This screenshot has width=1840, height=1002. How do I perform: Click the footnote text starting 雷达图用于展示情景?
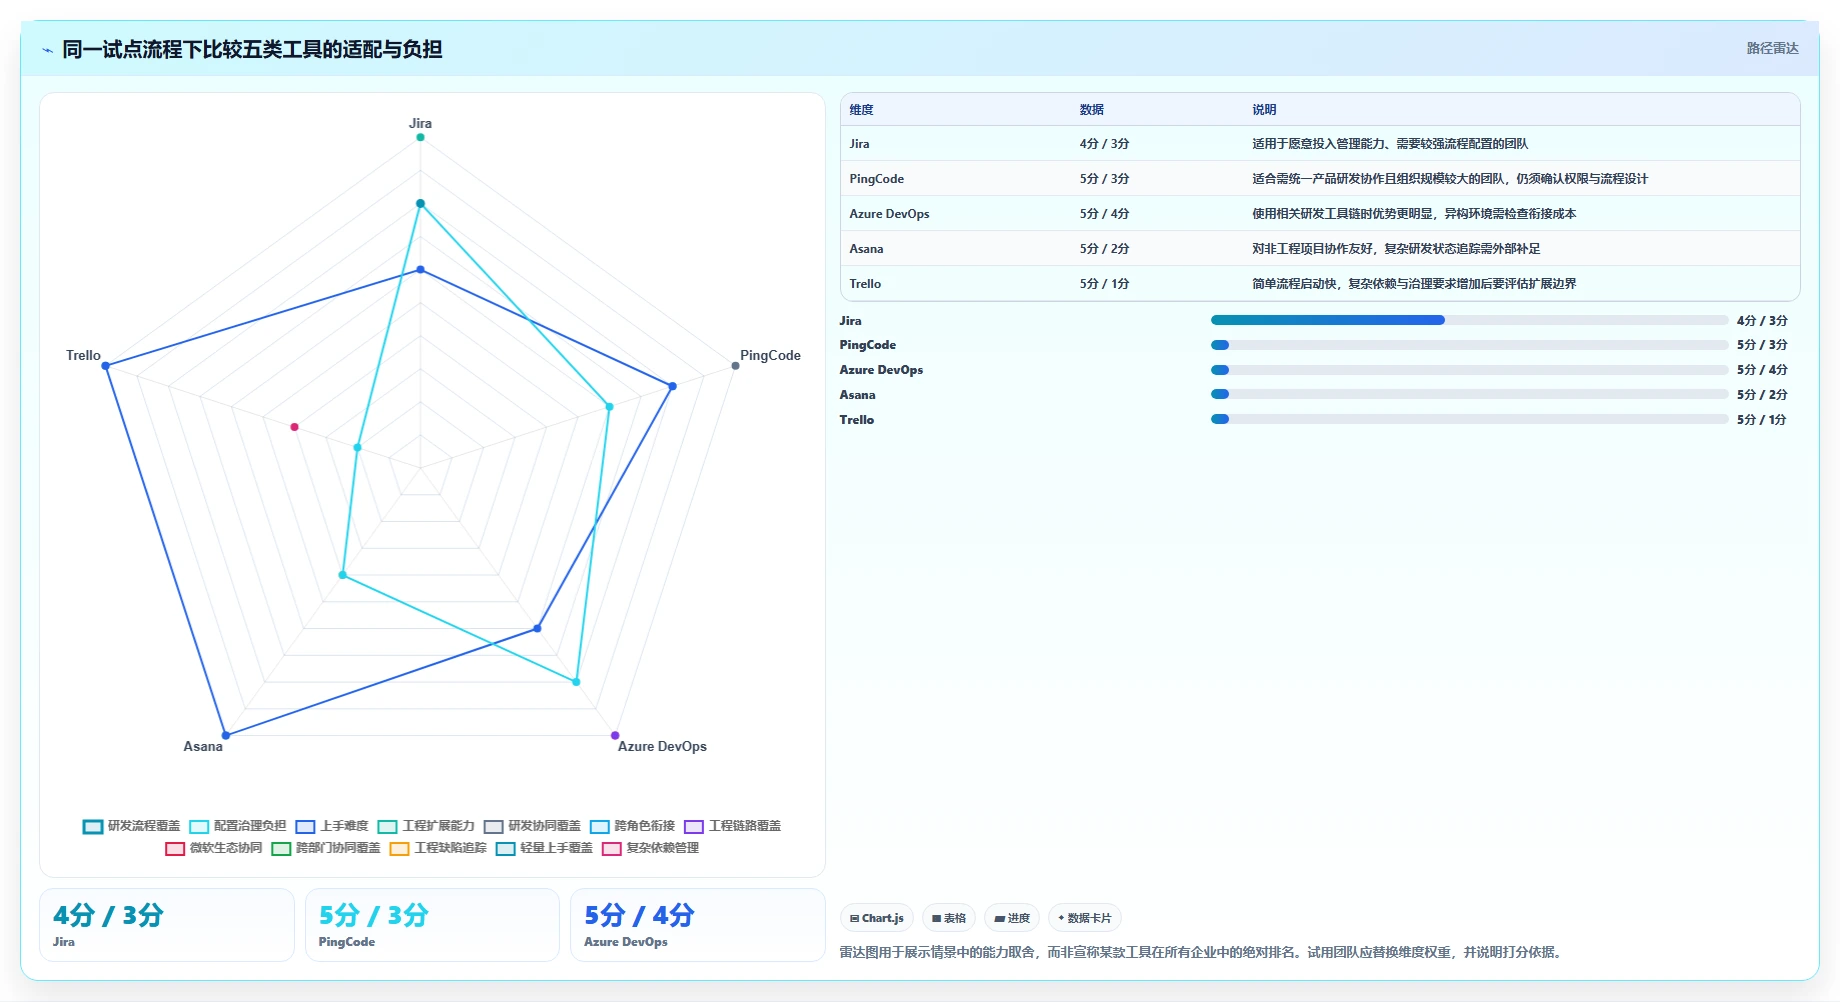1200,952
